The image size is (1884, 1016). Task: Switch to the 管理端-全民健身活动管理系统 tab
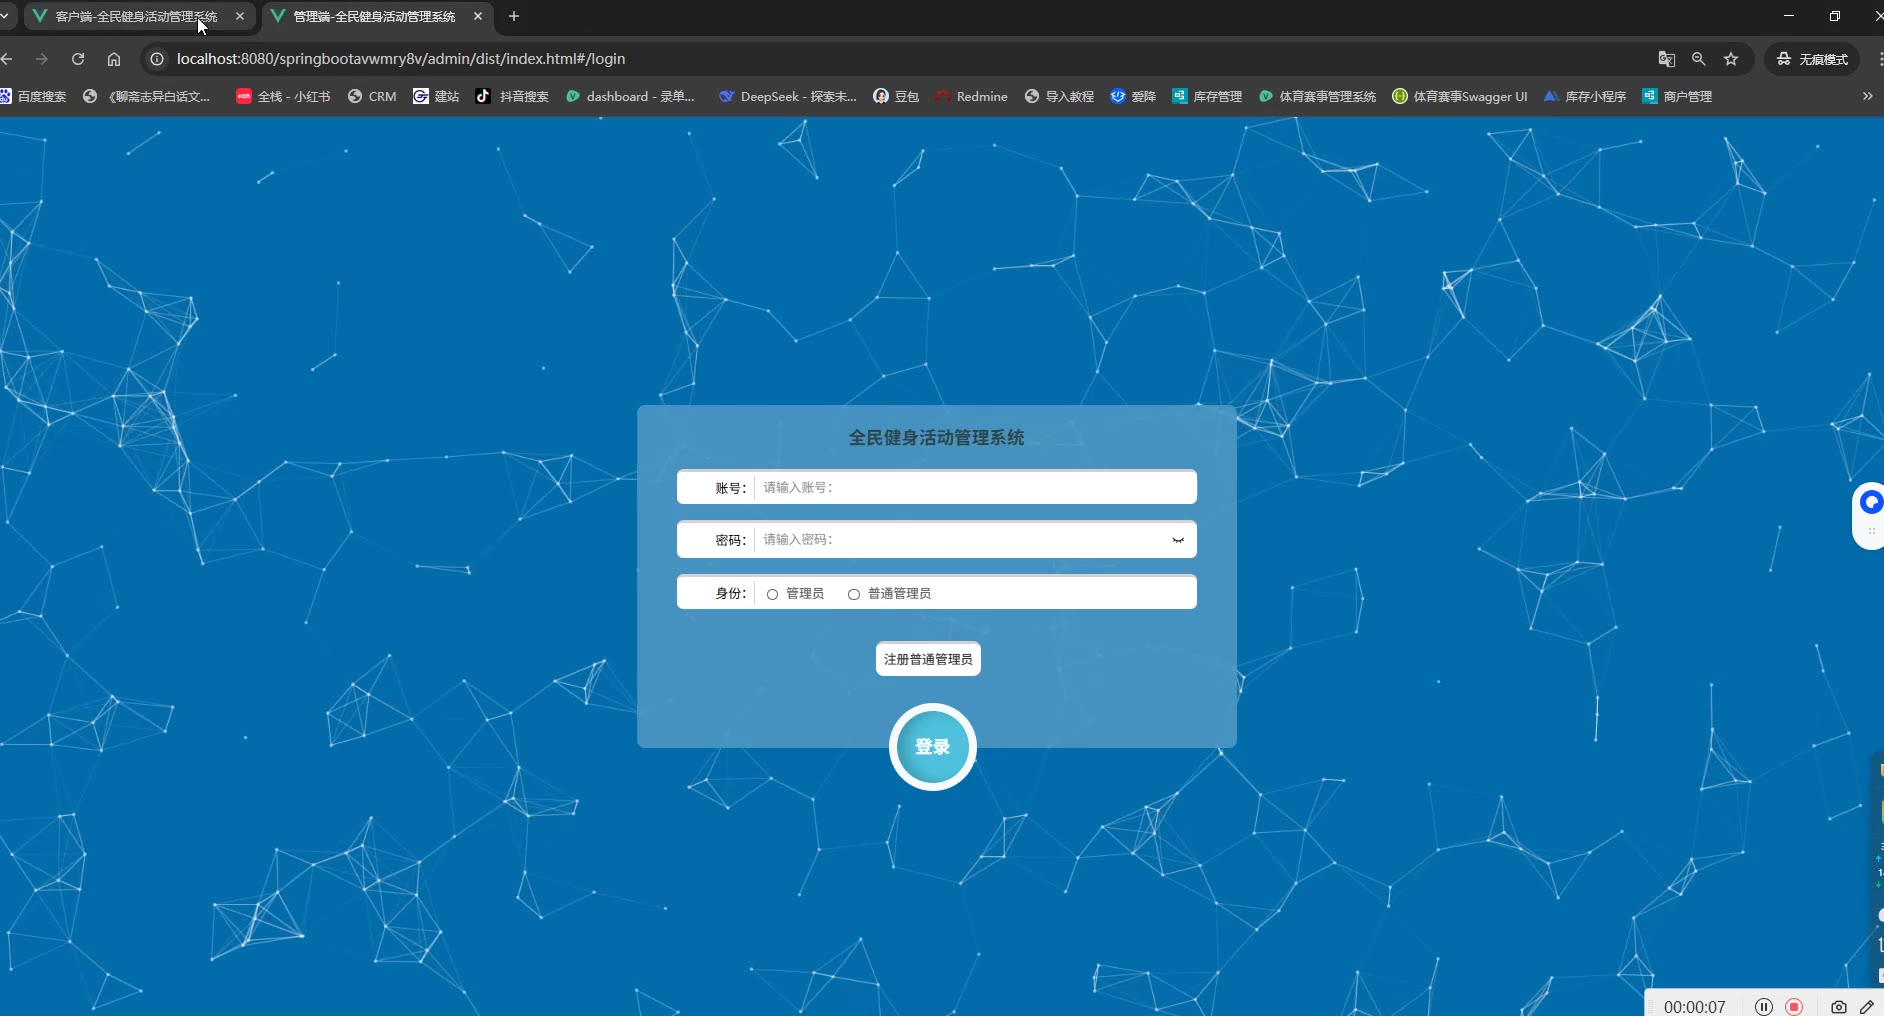click(375, 16)
